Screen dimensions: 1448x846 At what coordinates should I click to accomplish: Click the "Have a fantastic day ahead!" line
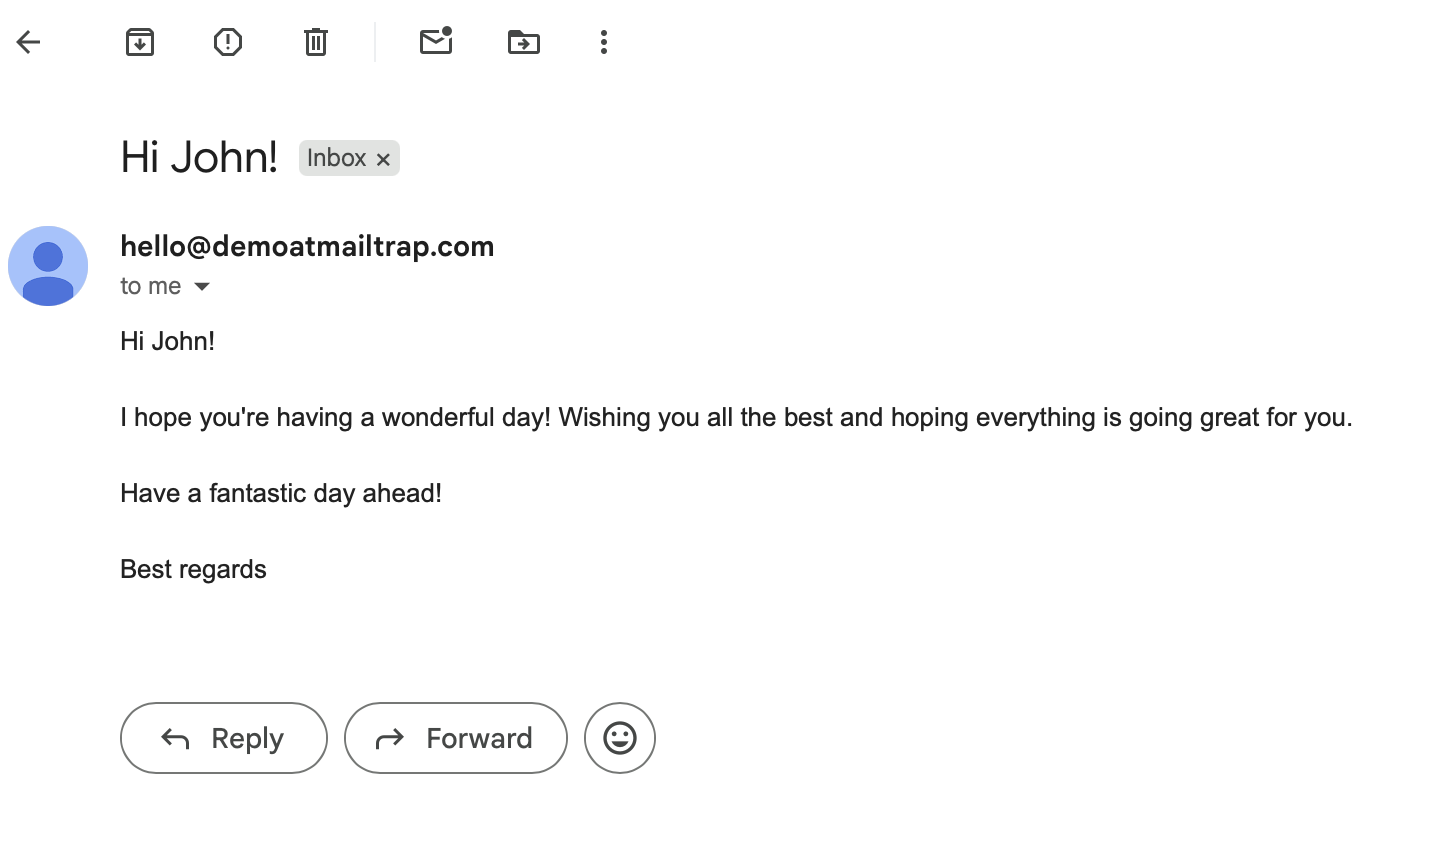pyautogui.click(x=281, y=493)
